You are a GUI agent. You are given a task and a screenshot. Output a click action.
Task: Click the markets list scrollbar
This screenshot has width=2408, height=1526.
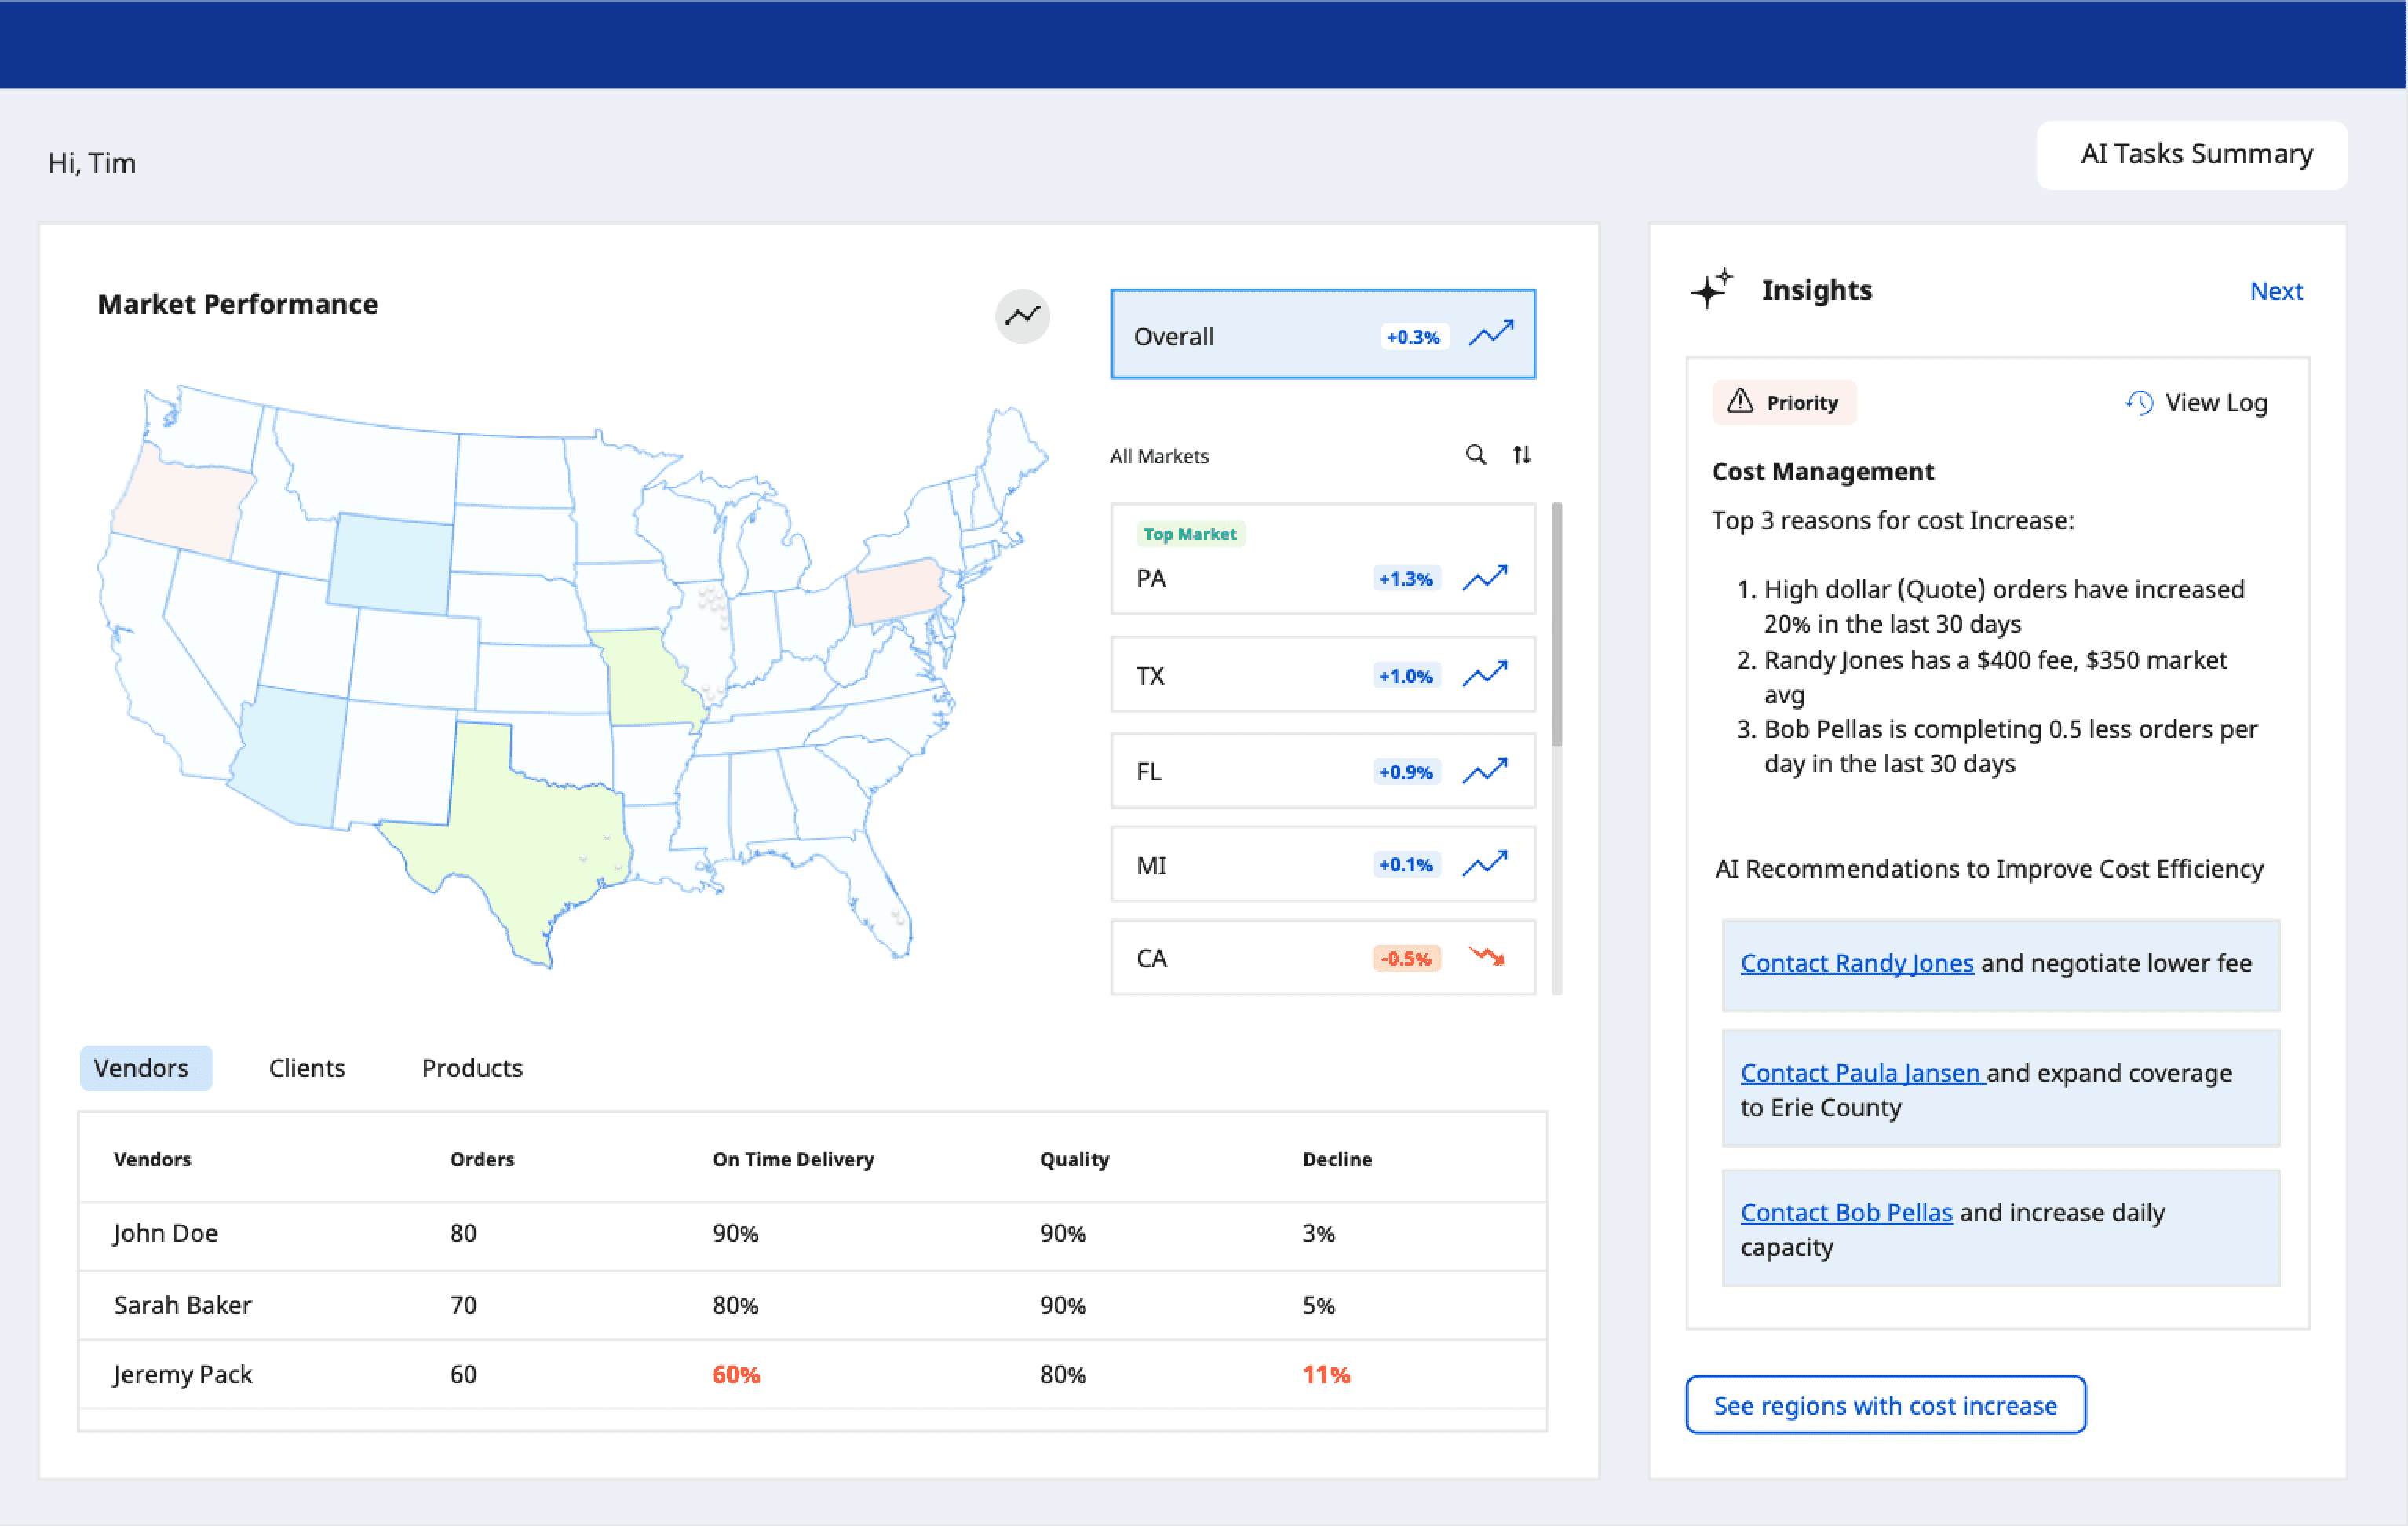(x=1557, y=625)
